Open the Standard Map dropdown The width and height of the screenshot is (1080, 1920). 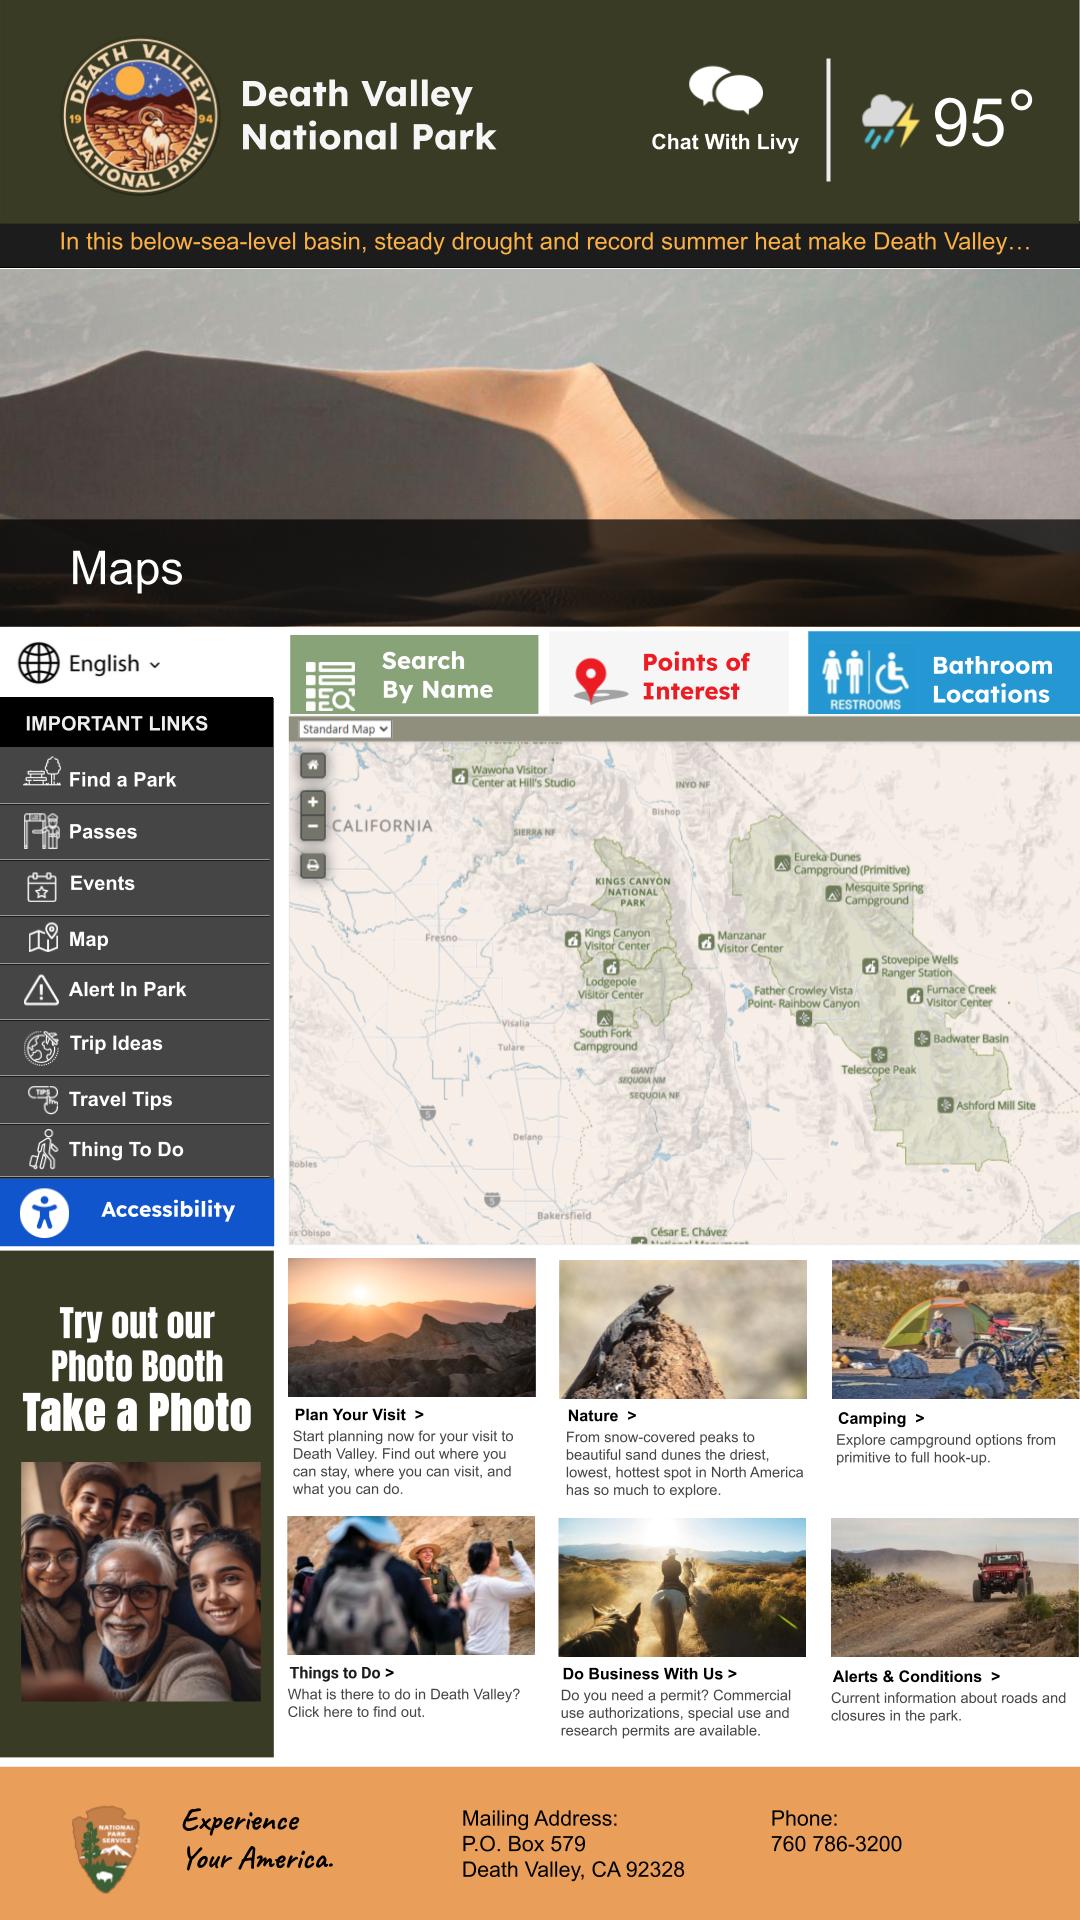345,729
